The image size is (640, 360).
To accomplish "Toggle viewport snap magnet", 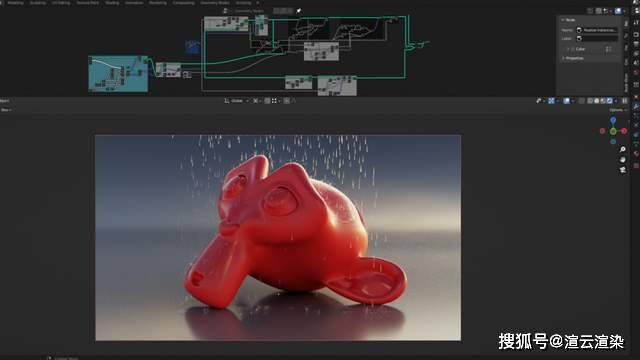I will (267, 101).
